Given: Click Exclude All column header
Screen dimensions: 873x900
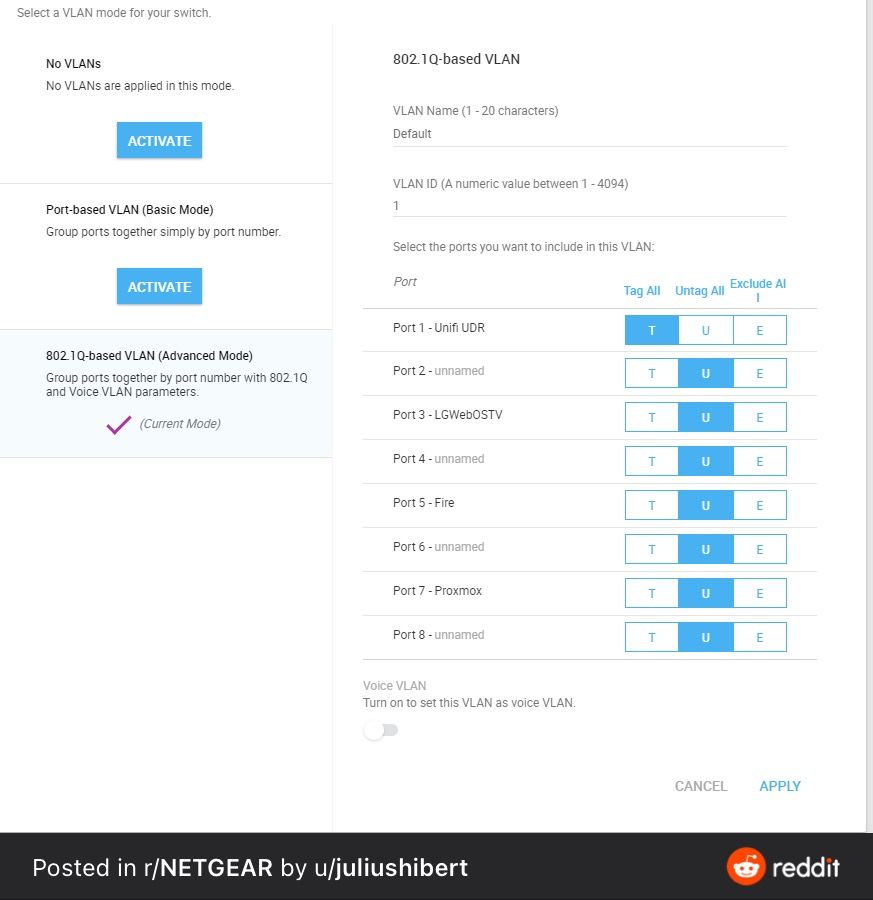Looking at the screenshot, I should point(758,290).
